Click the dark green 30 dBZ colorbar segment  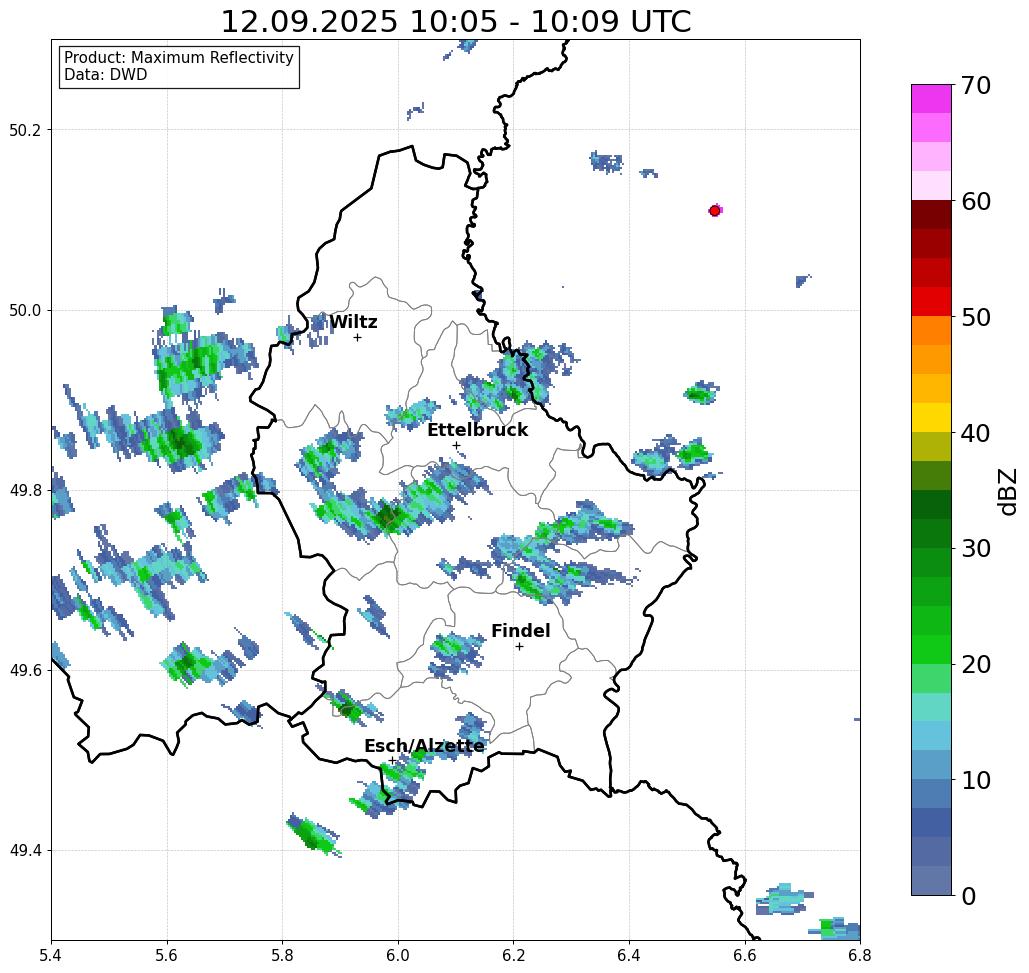(931, 533)
